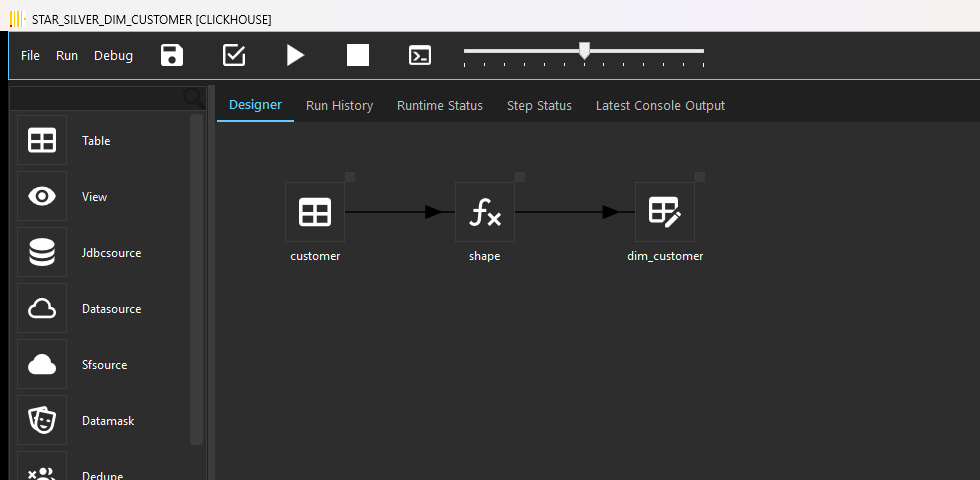Click the component palette vertical scrollbar
This screenshot has width=980, height=480.
[x=197, y=279]
